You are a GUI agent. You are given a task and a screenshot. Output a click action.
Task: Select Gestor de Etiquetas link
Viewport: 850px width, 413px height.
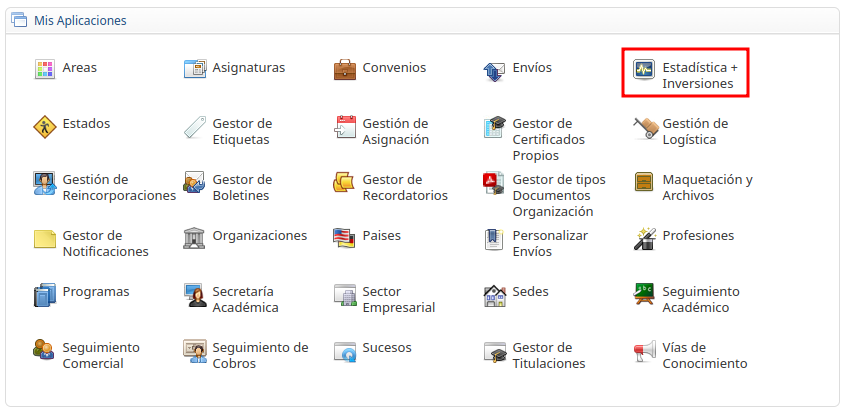pos(242,132)
